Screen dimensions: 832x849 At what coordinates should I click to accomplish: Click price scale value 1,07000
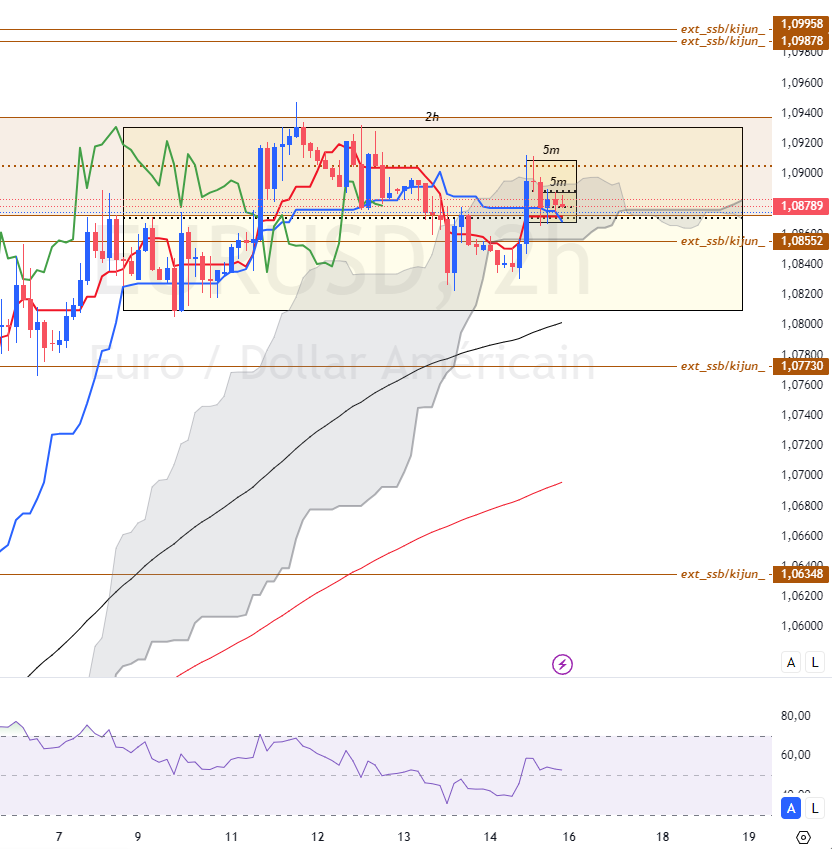(802, 475)
